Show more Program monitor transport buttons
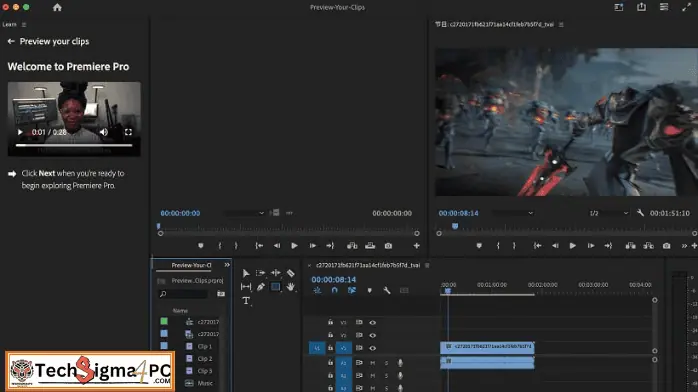The width and height of the screenshot is (698, 392). point(684,246)
